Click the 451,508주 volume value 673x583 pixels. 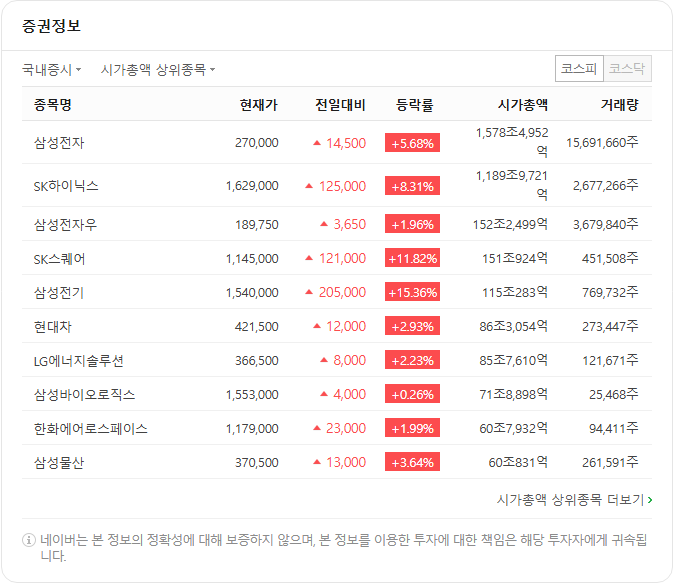[610, 258]
